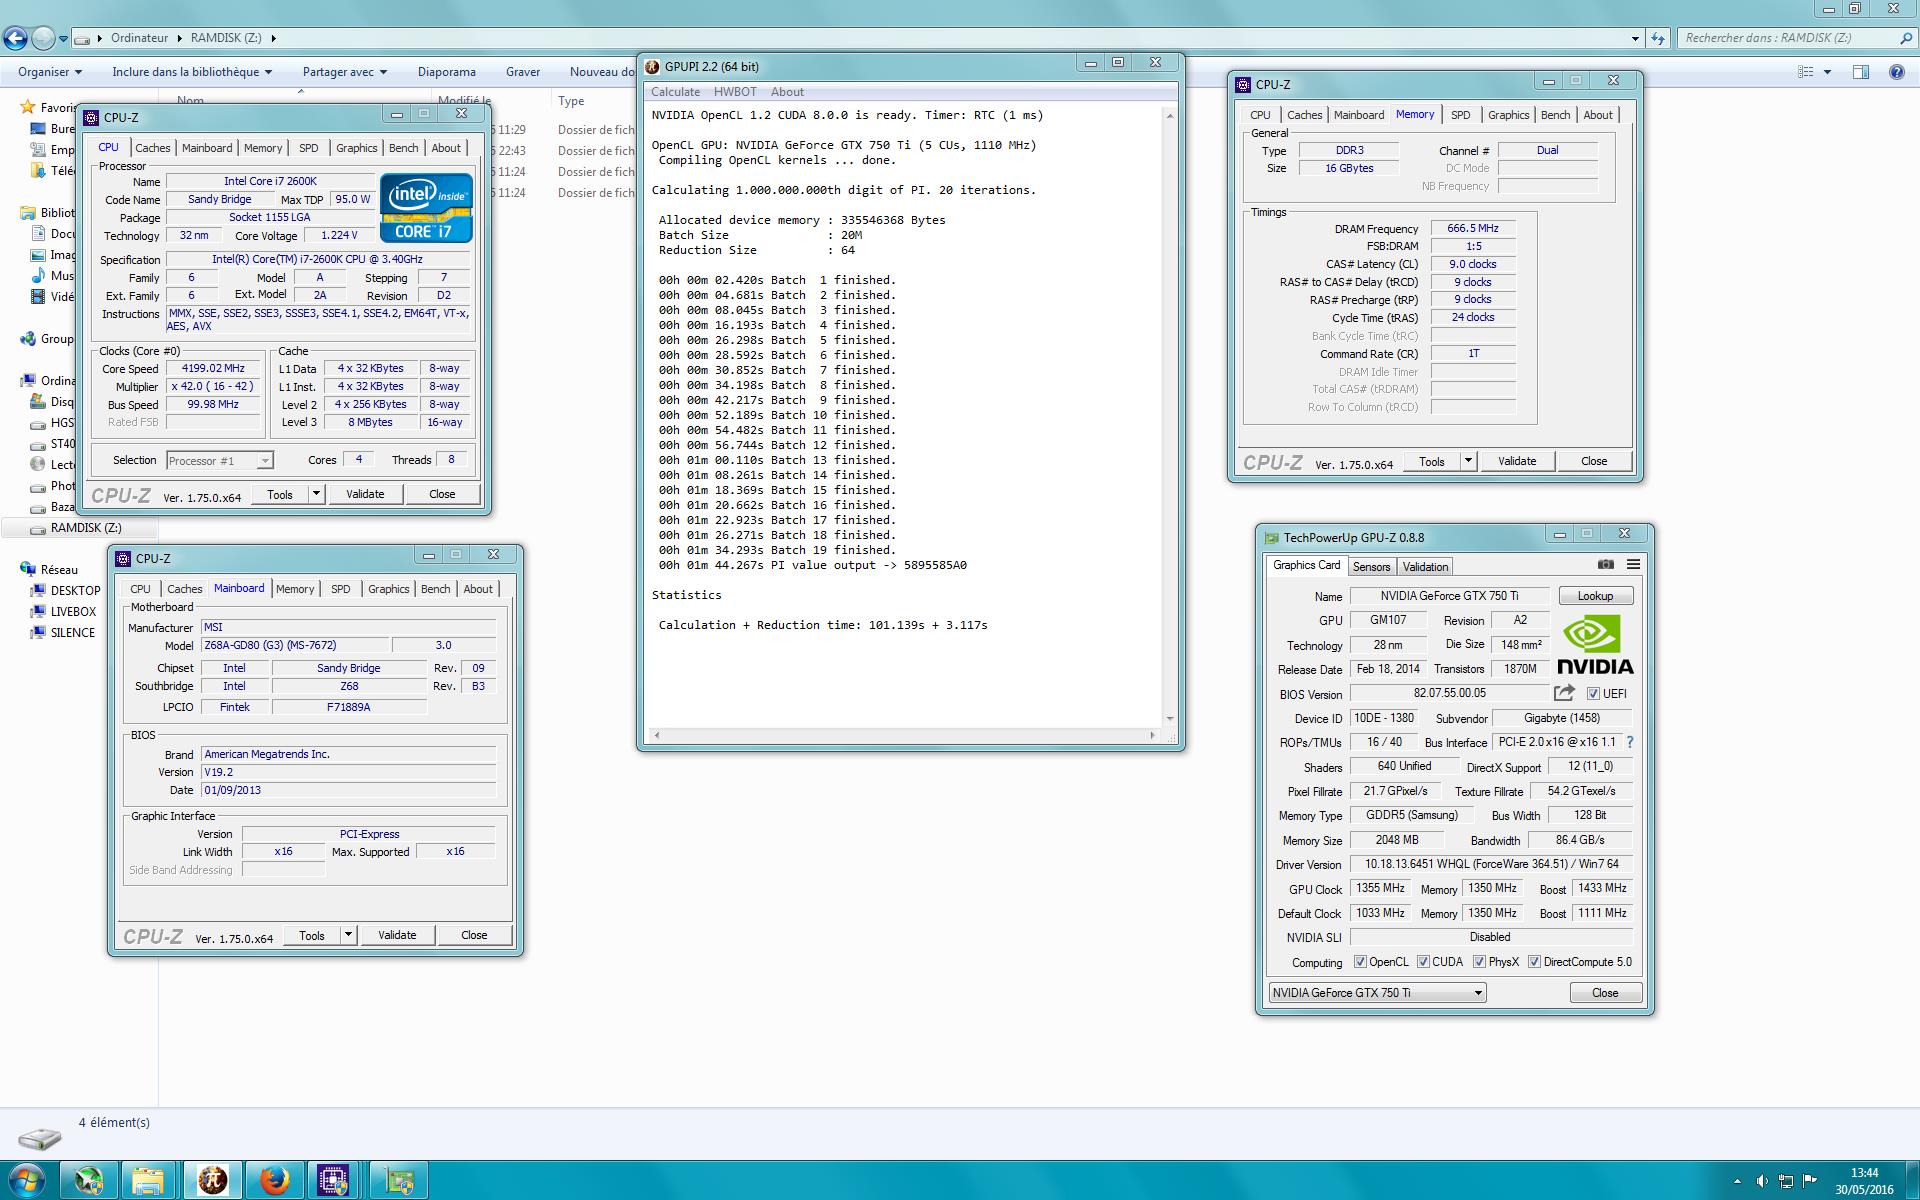The image size is (1920, 1200).
Task: Click the GPUPI vertical scrollbar down arrow
Action: 1170,718
